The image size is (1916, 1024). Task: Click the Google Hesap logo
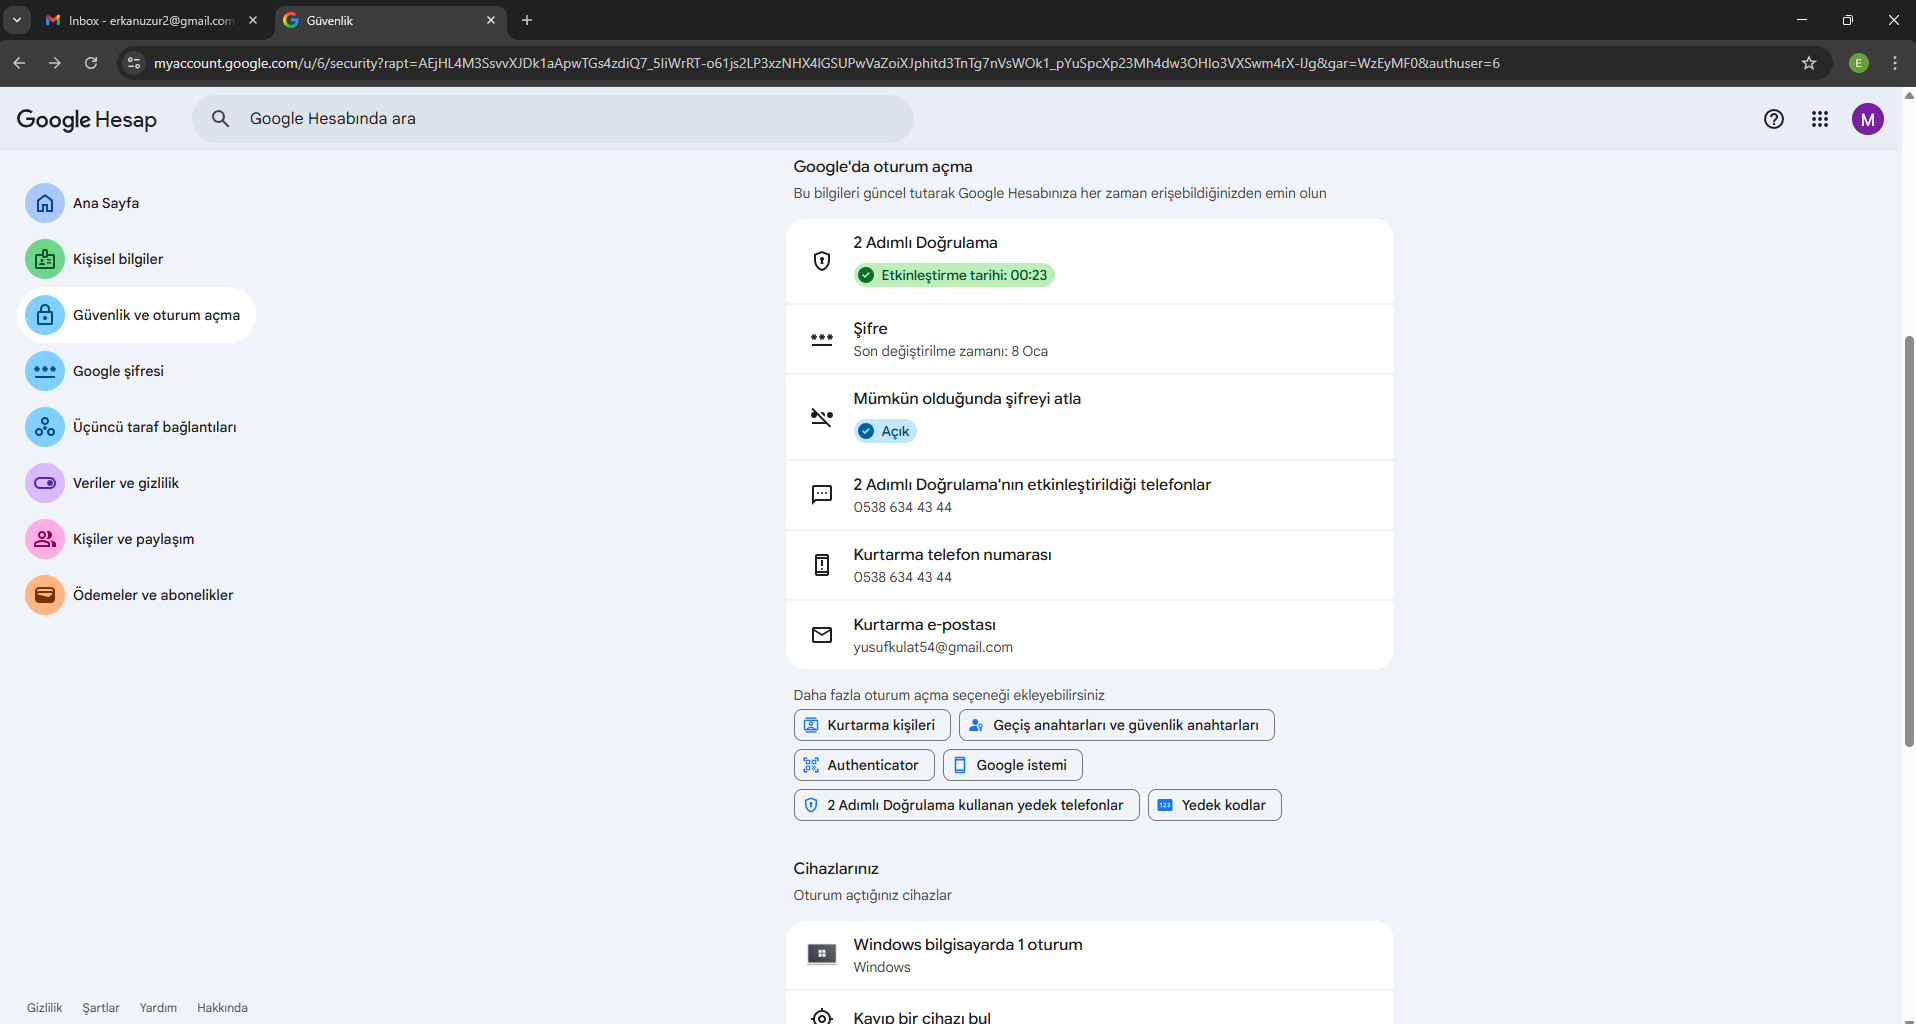87,119
